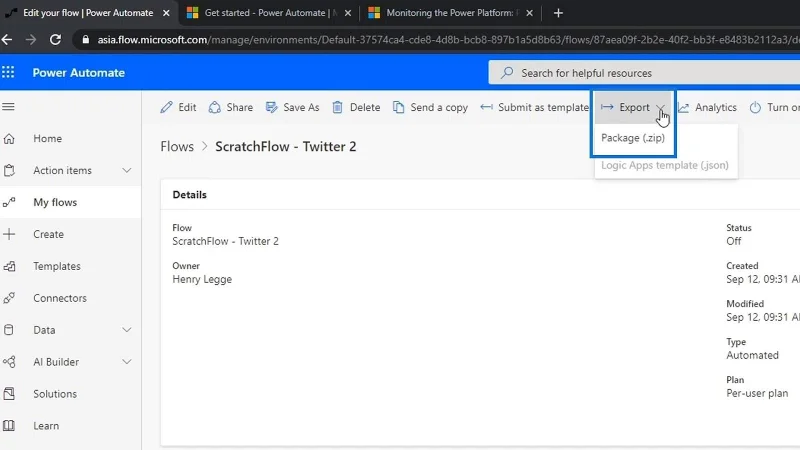The height and width of the screenshot is (450, 800).
Task: Close the Get started tab
Action: tap(348, 13)
